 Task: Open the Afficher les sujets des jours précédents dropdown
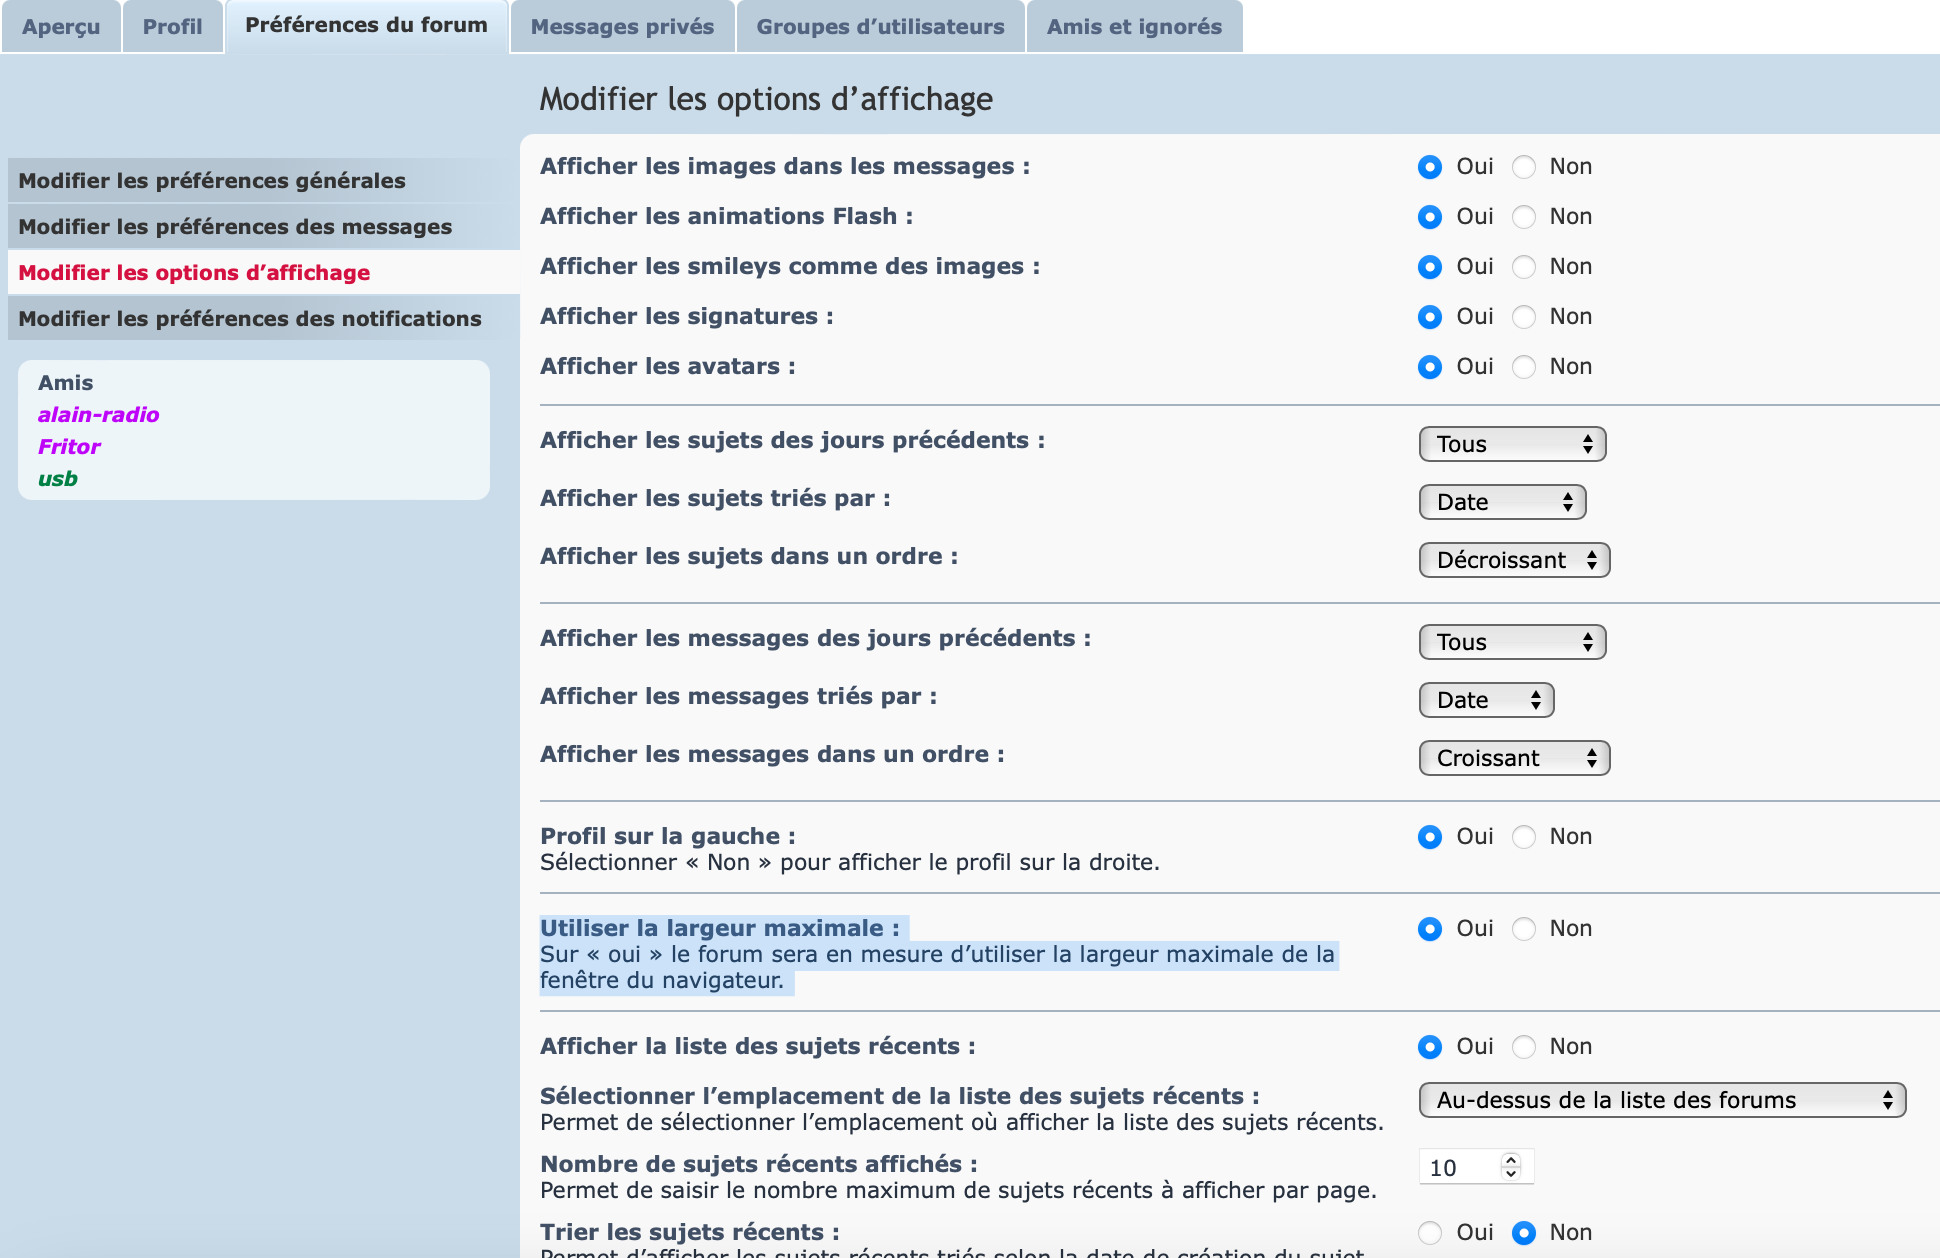tap(1512, 444)
